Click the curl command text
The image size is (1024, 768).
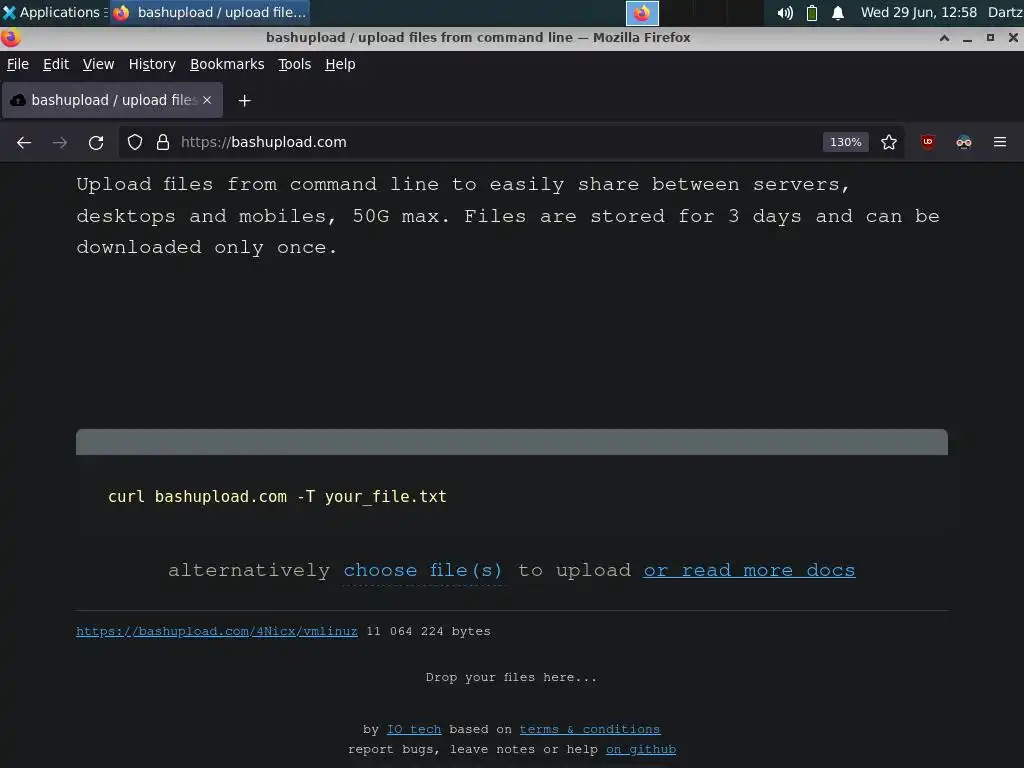(277, 496)
